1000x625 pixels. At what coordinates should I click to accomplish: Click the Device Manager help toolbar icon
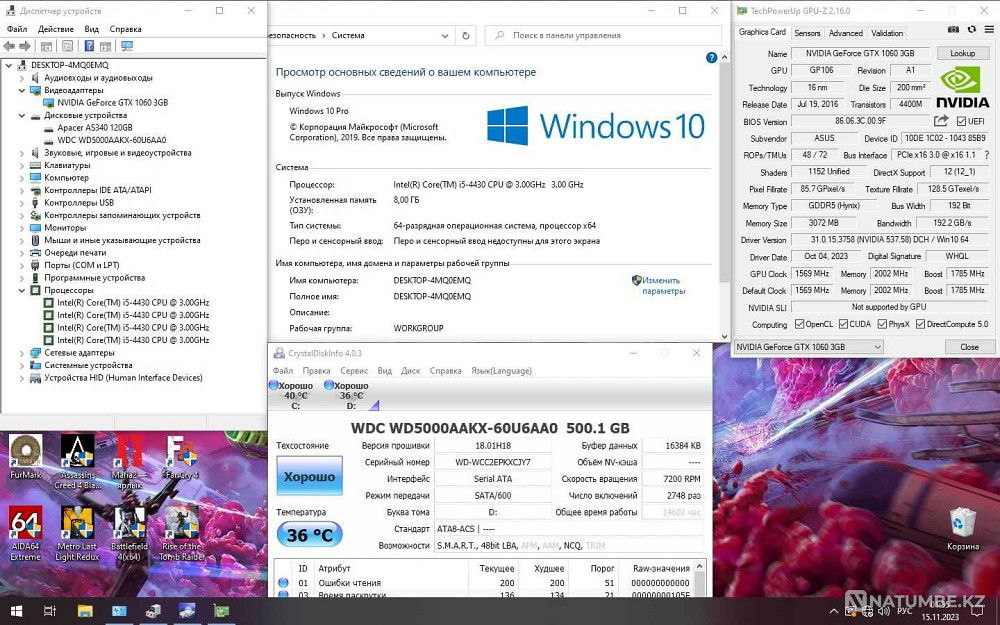pyautogui.click(x=89, y=46)
